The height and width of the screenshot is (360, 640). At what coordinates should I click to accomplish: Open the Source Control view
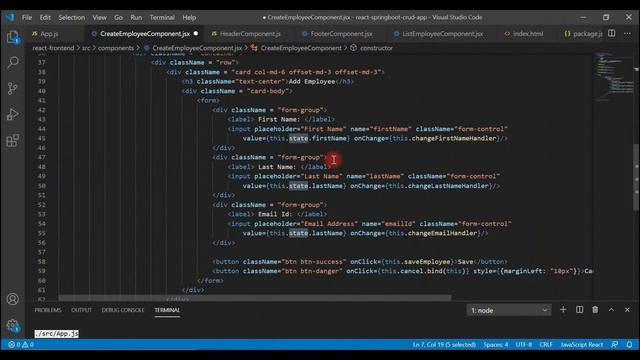pos(13,88)
